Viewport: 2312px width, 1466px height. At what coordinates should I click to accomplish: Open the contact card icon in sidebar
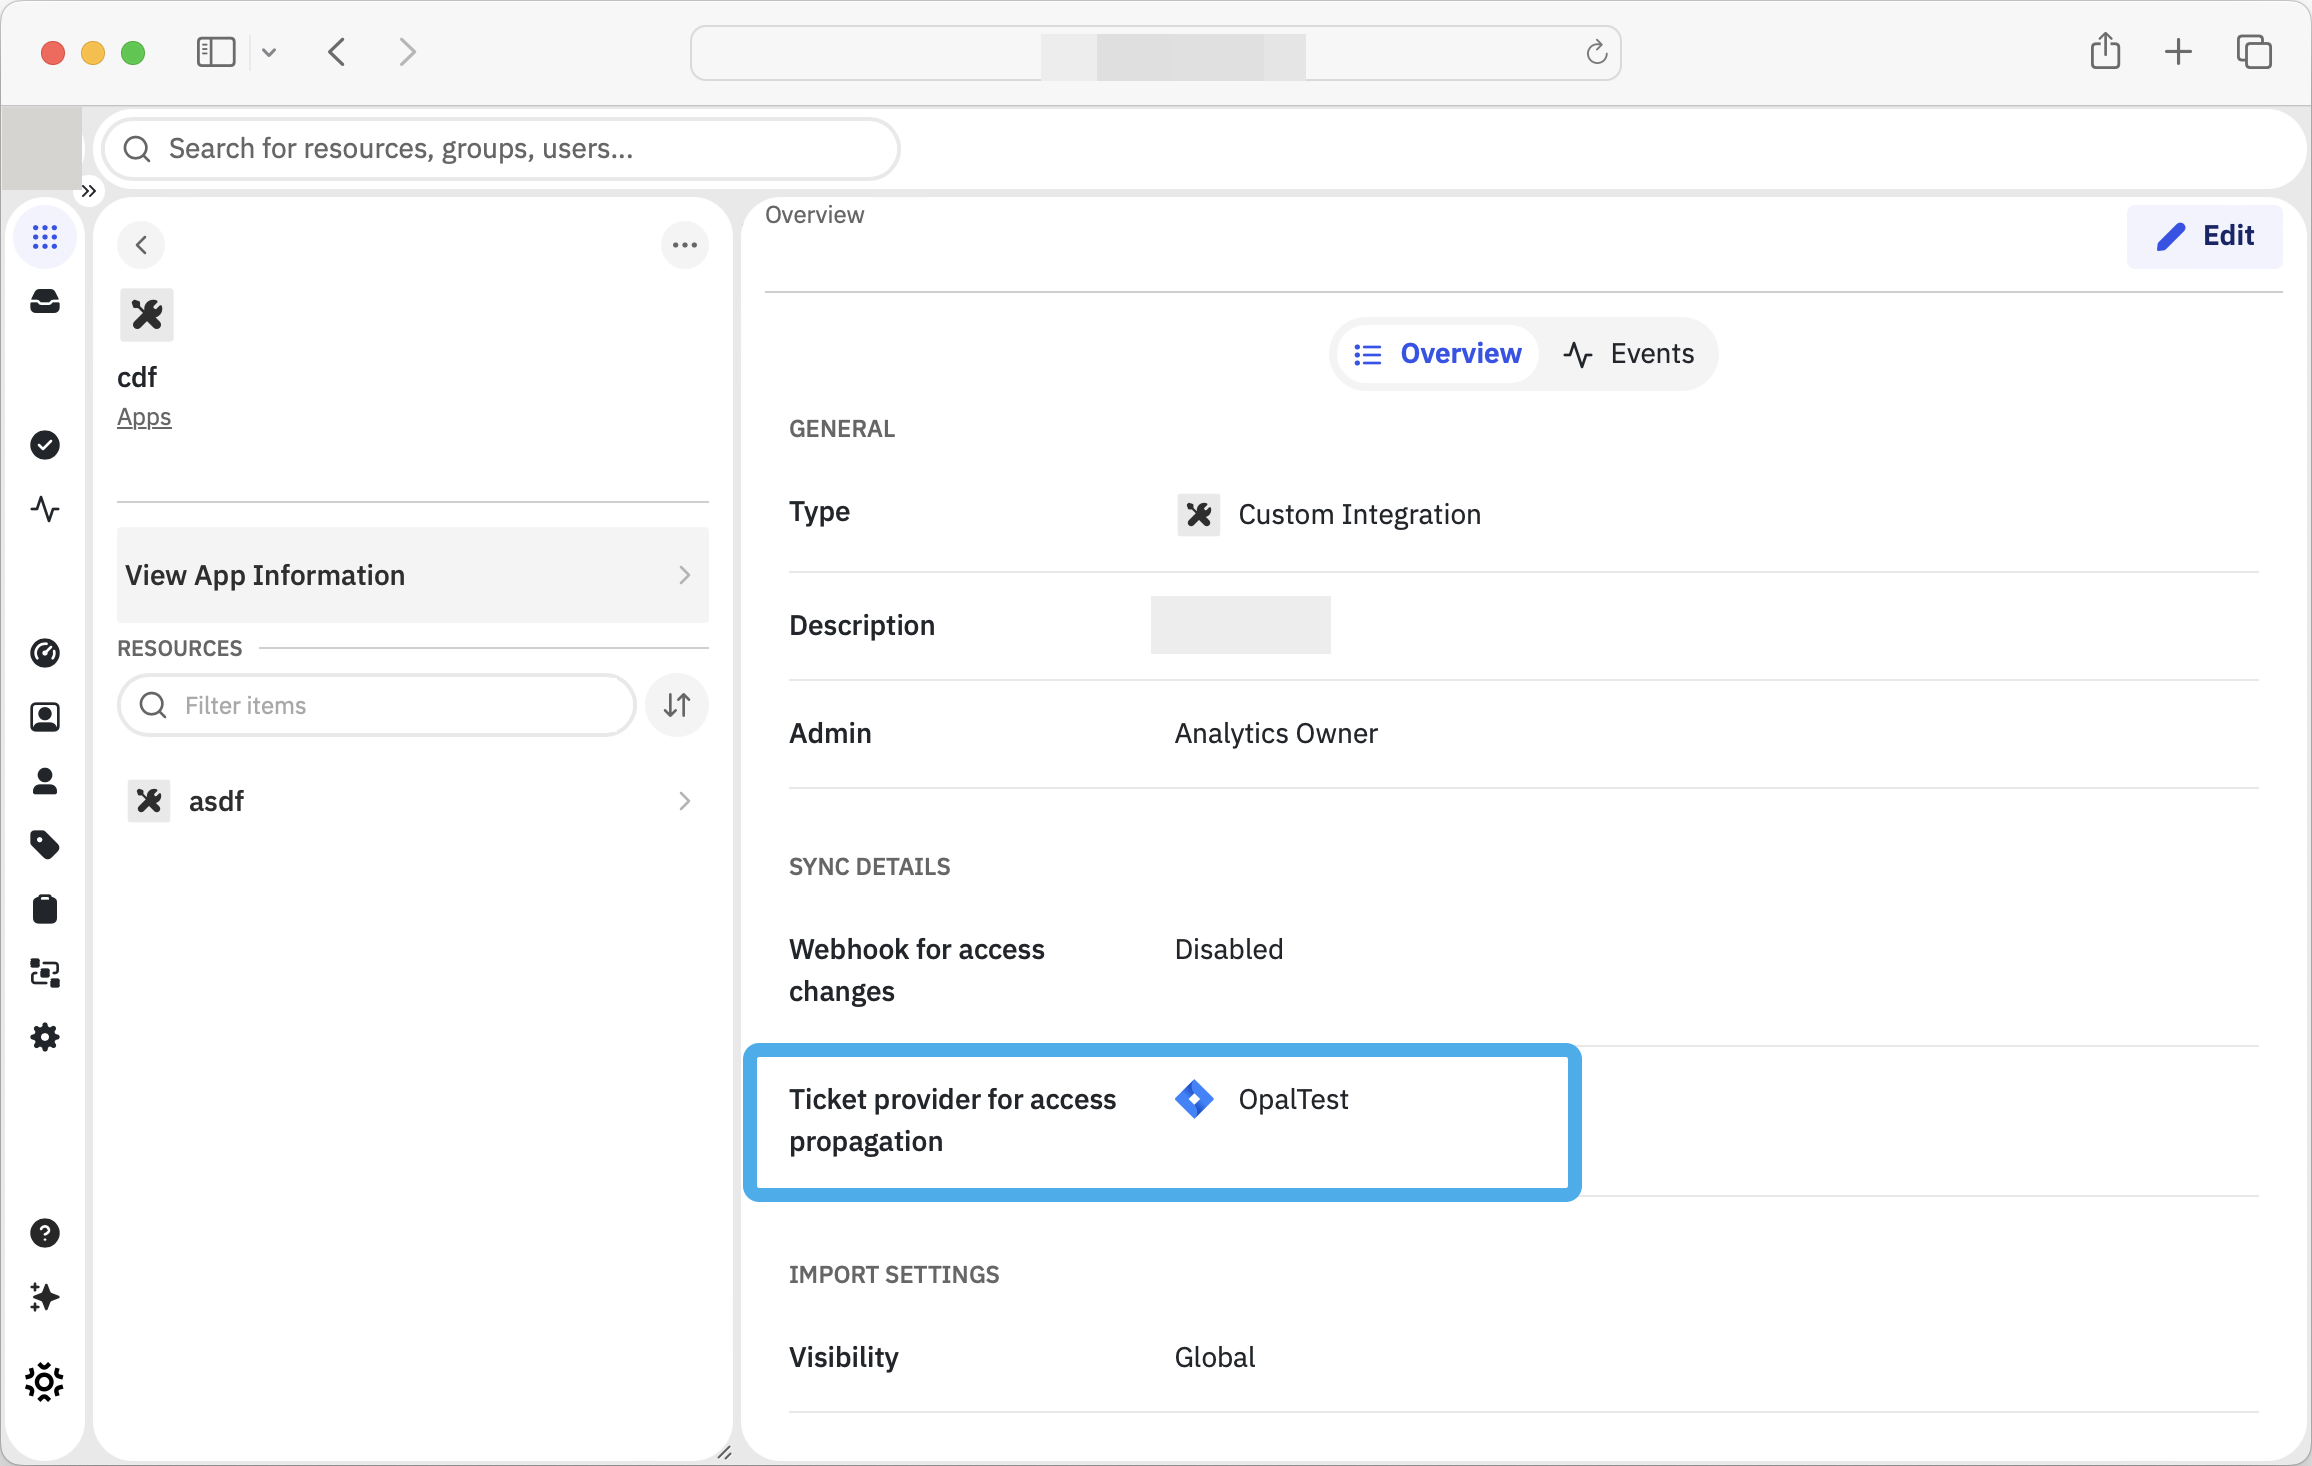pyautogui.click(x=45, y=717)
